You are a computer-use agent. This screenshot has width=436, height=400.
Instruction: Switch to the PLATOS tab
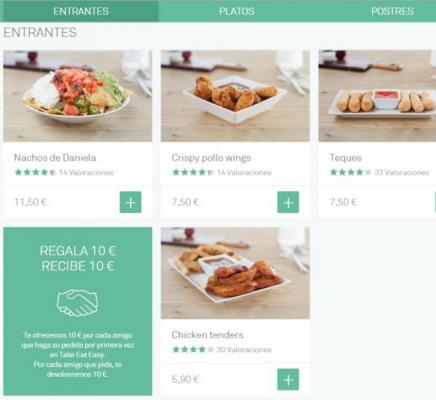pos(237,11)
